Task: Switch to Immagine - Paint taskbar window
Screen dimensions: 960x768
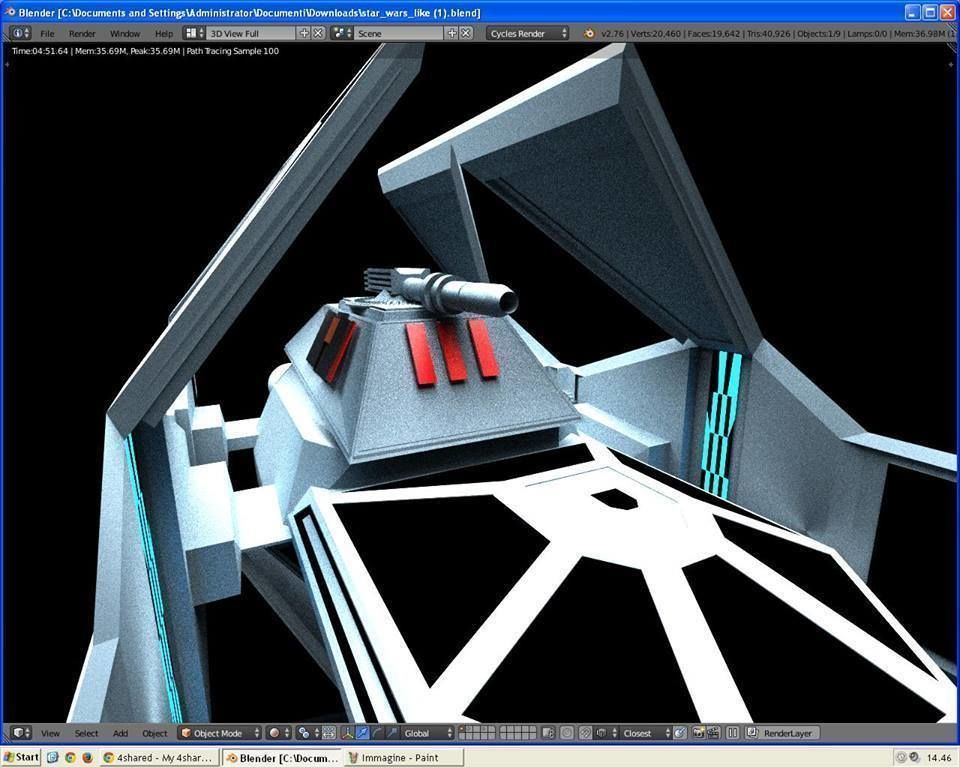Action: [x=404, y=758]
